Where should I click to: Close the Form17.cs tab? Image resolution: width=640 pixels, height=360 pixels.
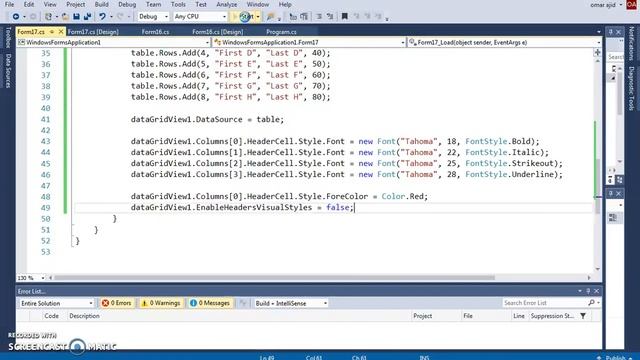(61, 31)
